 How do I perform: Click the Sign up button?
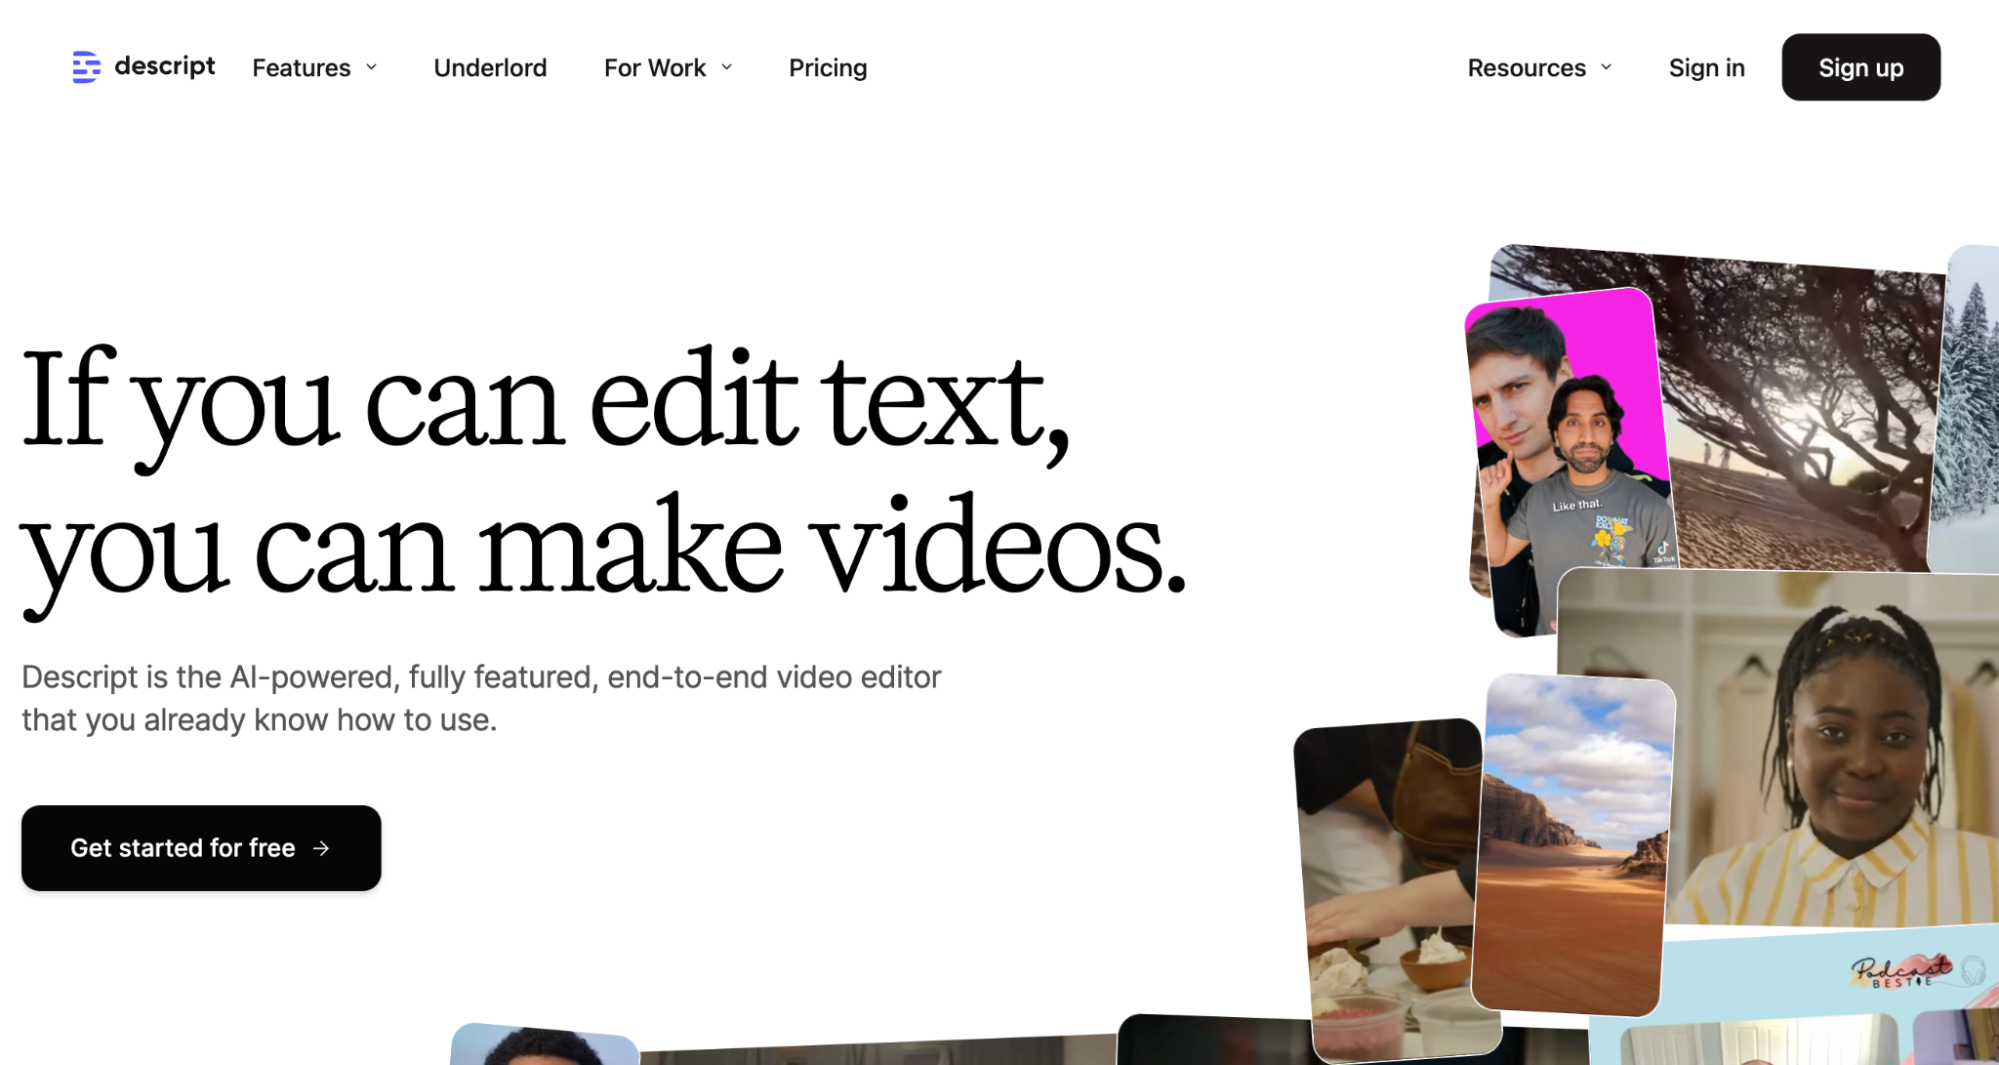click(1860, 67)
